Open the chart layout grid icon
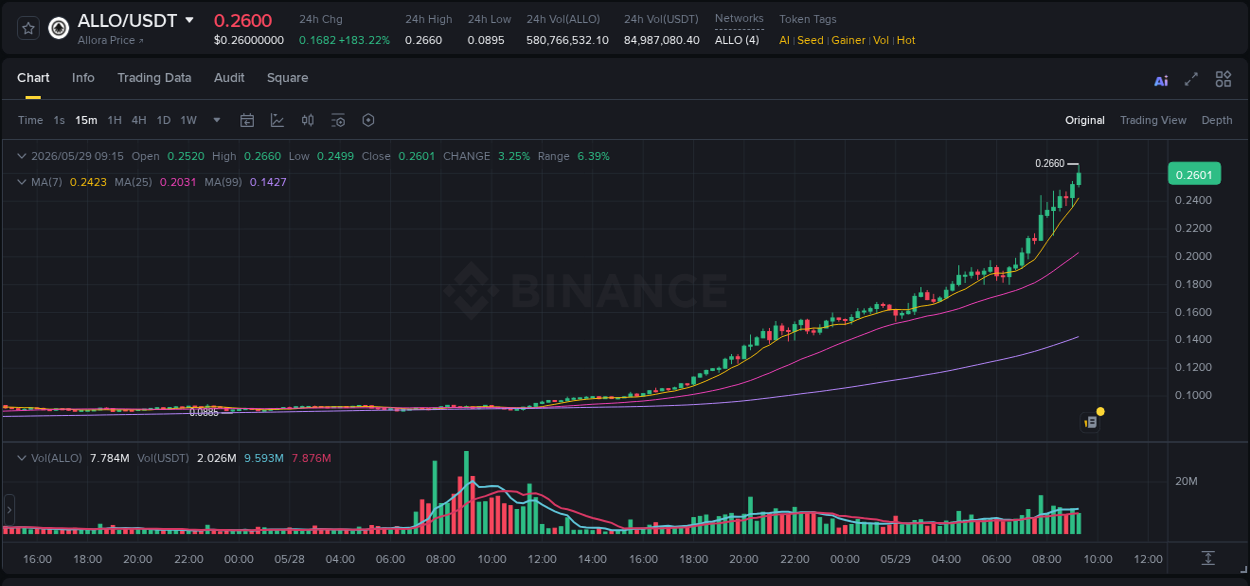 tap(1223, 79)
